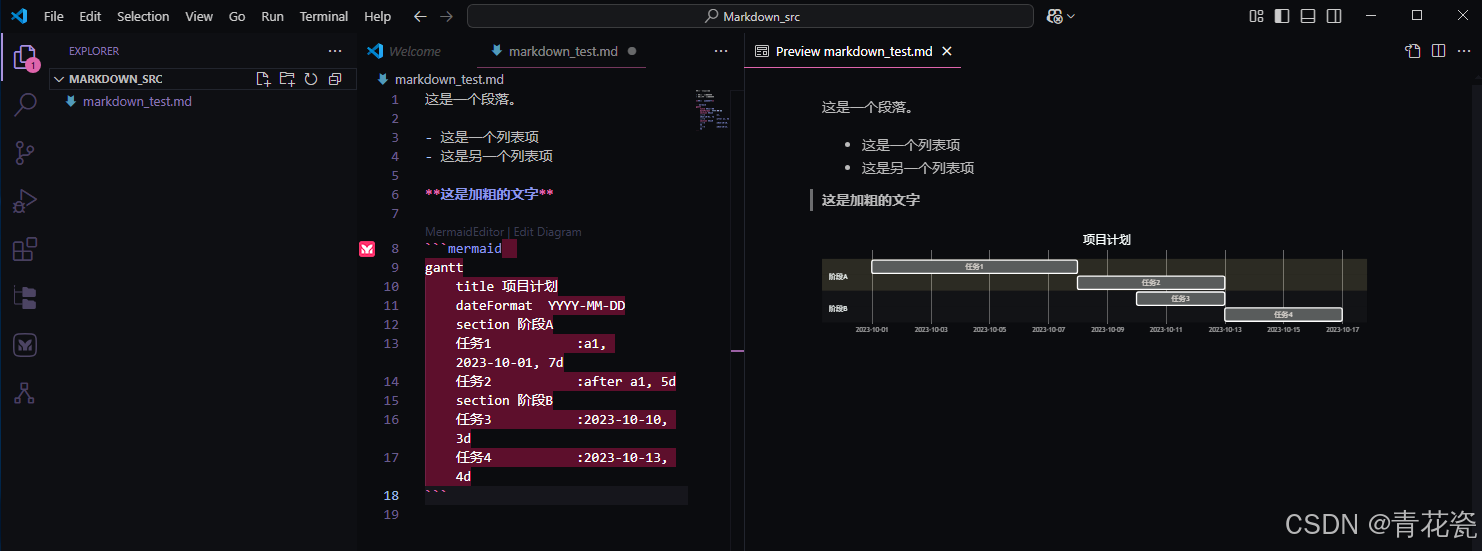Viewport: 1482px width, 551px height.
Task: Open the Copilot dropdown chevron
Action: (1071, 16)
